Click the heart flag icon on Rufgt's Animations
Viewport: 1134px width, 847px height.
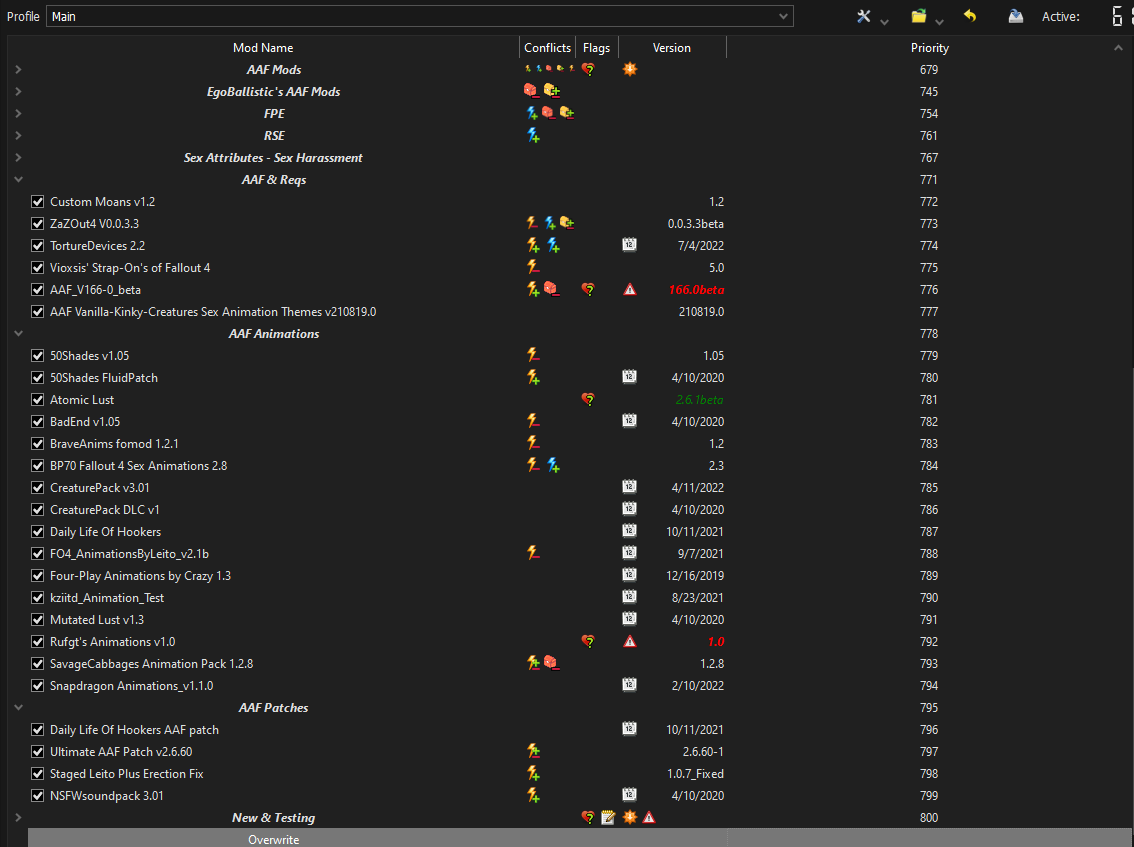[x=588, y=642]
